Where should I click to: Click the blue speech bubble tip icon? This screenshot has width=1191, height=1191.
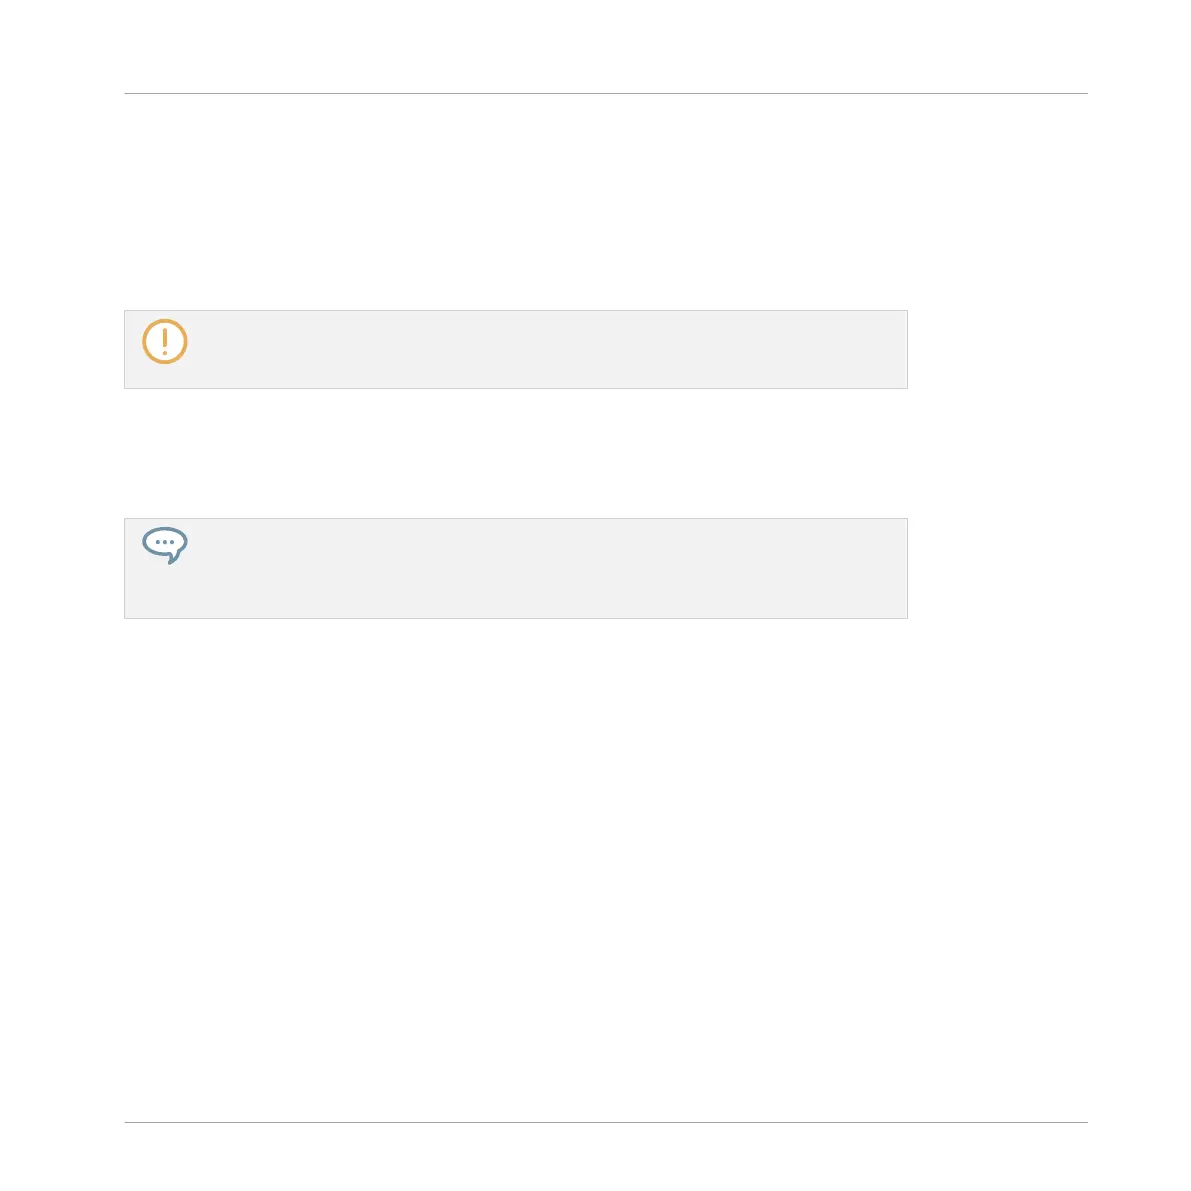165,545
